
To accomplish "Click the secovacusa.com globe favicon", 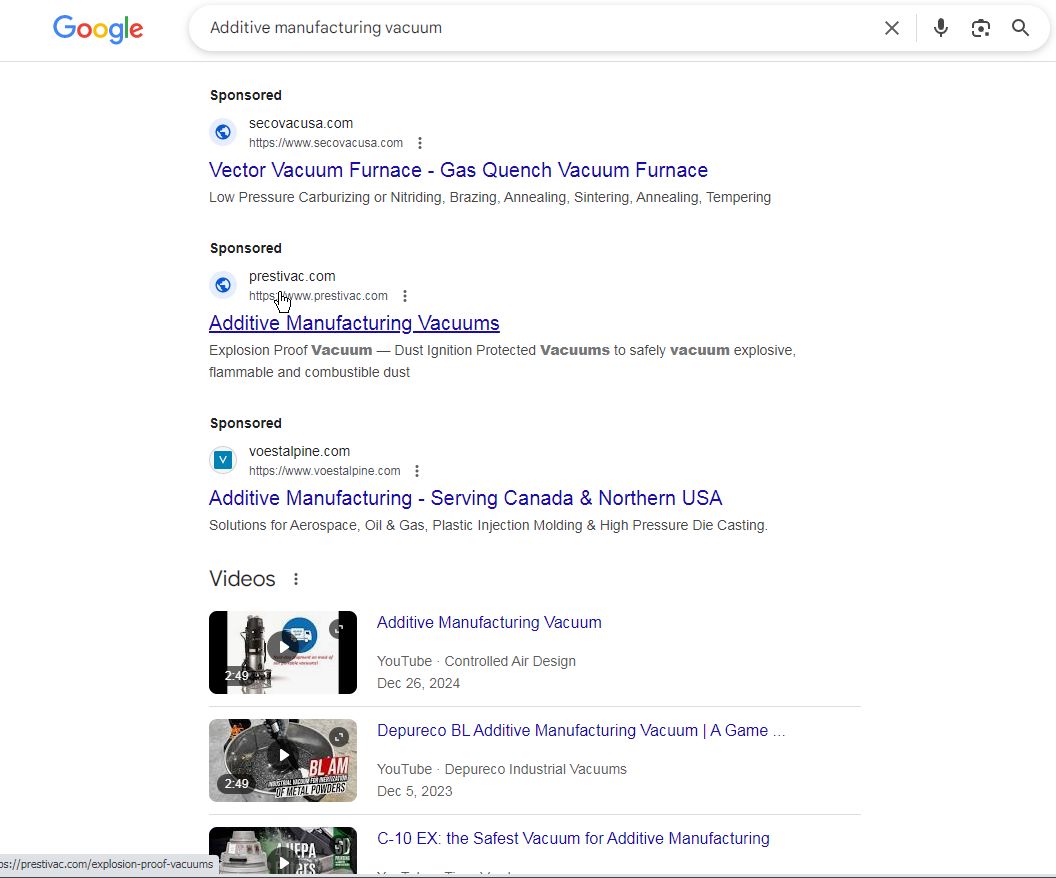I will (x=223, y=132).
